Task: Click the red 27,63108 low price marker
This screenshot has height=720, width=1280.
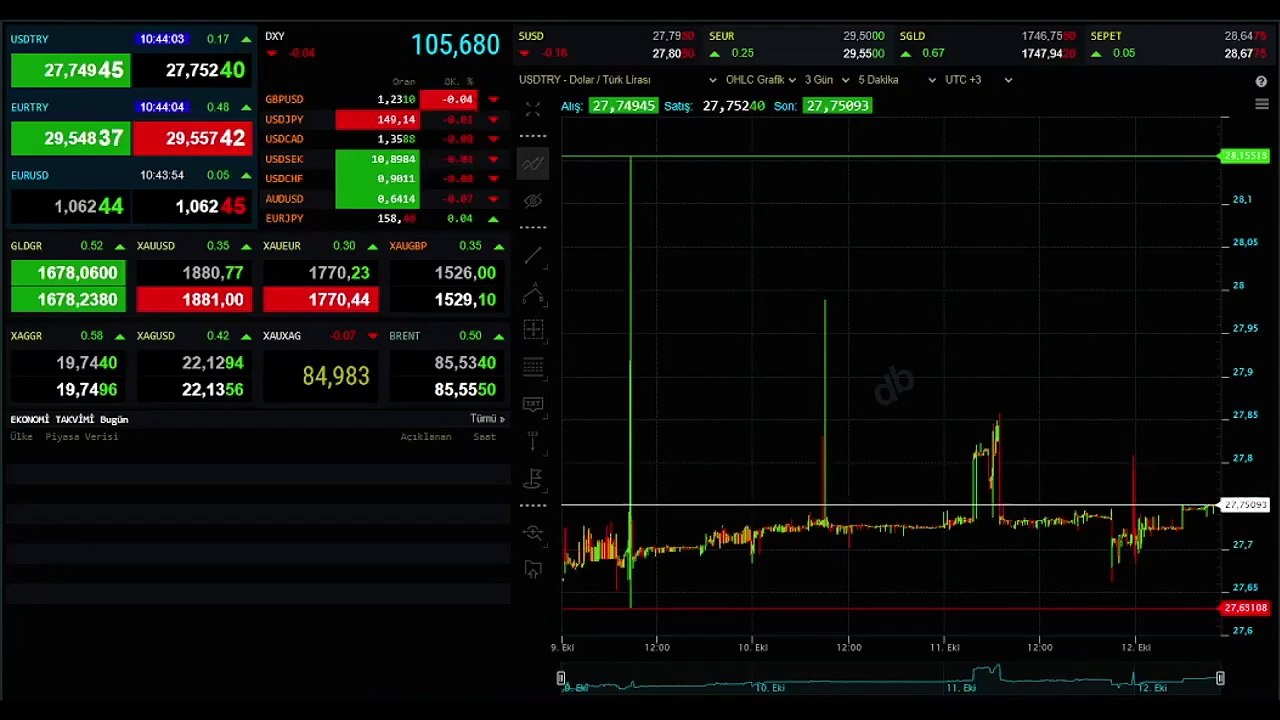Action: point(1245,608)
